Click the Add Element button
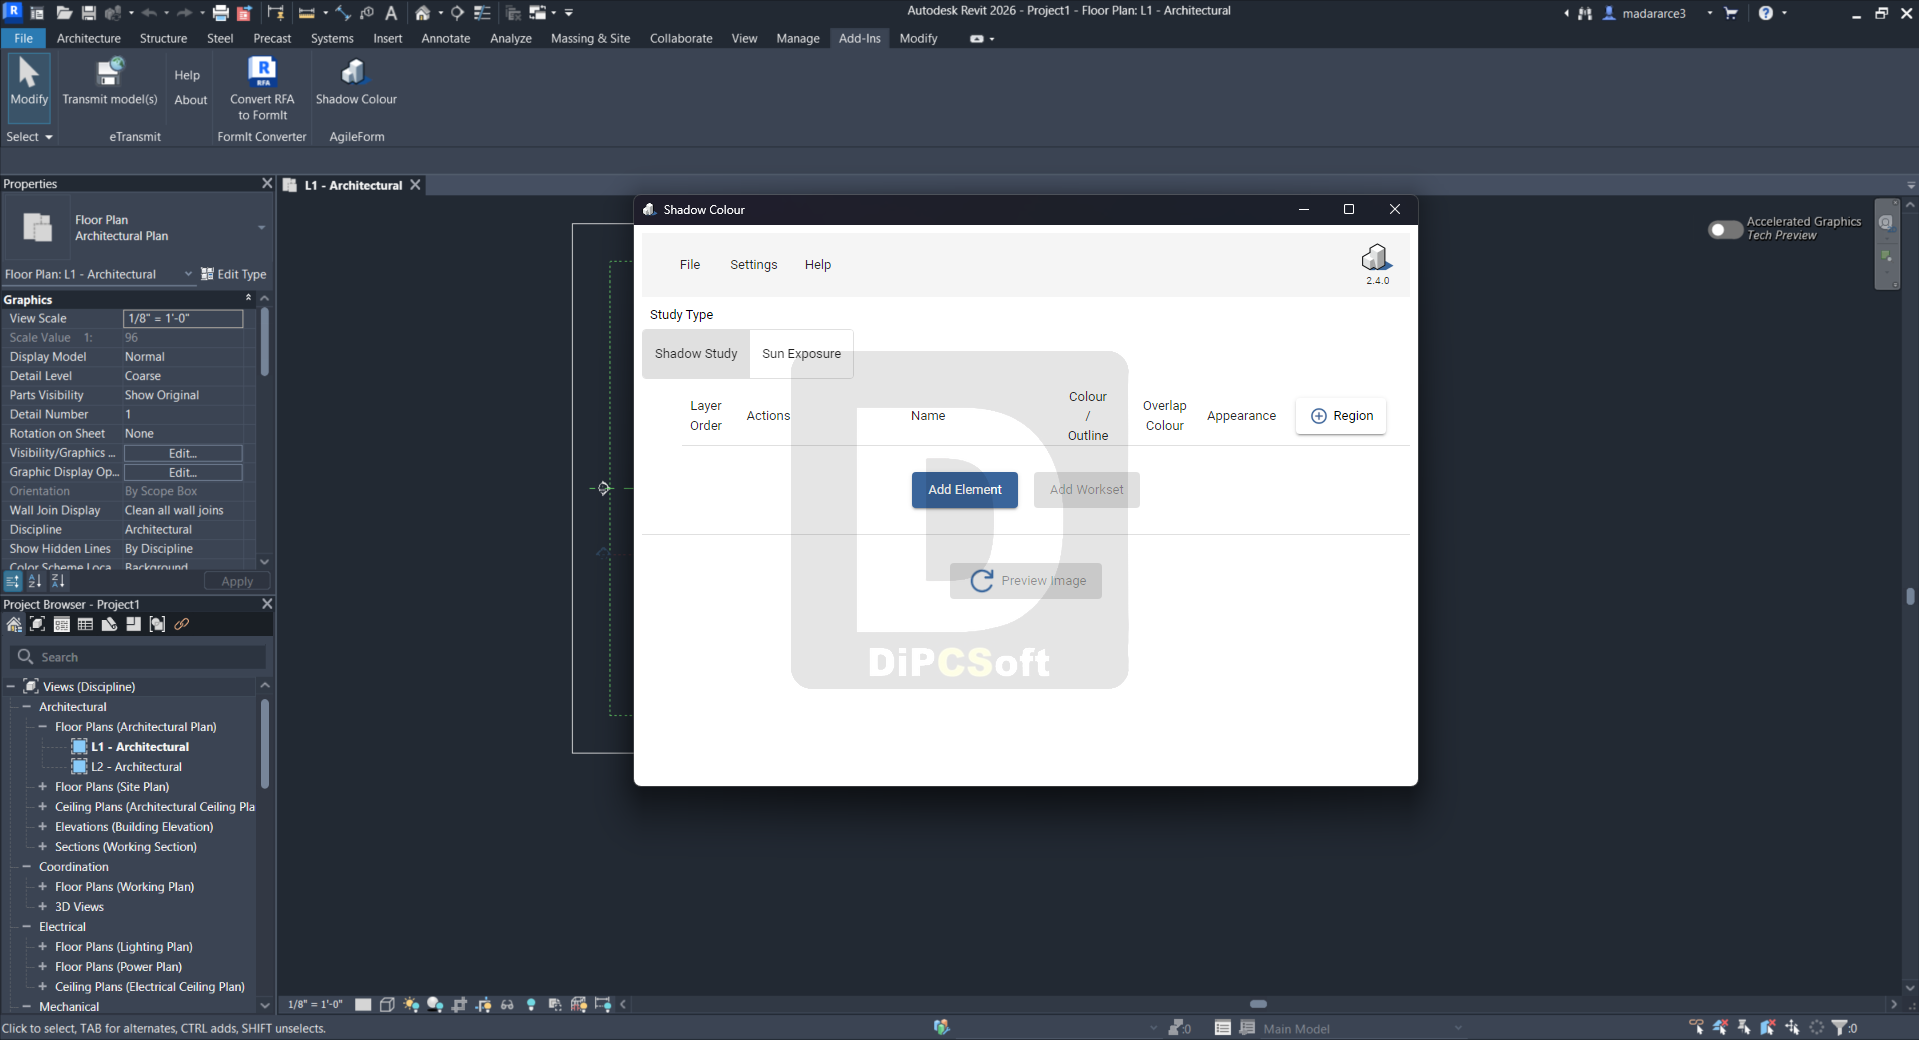The height and width of the screenshot is (1040, 1920). pos(965,490)
